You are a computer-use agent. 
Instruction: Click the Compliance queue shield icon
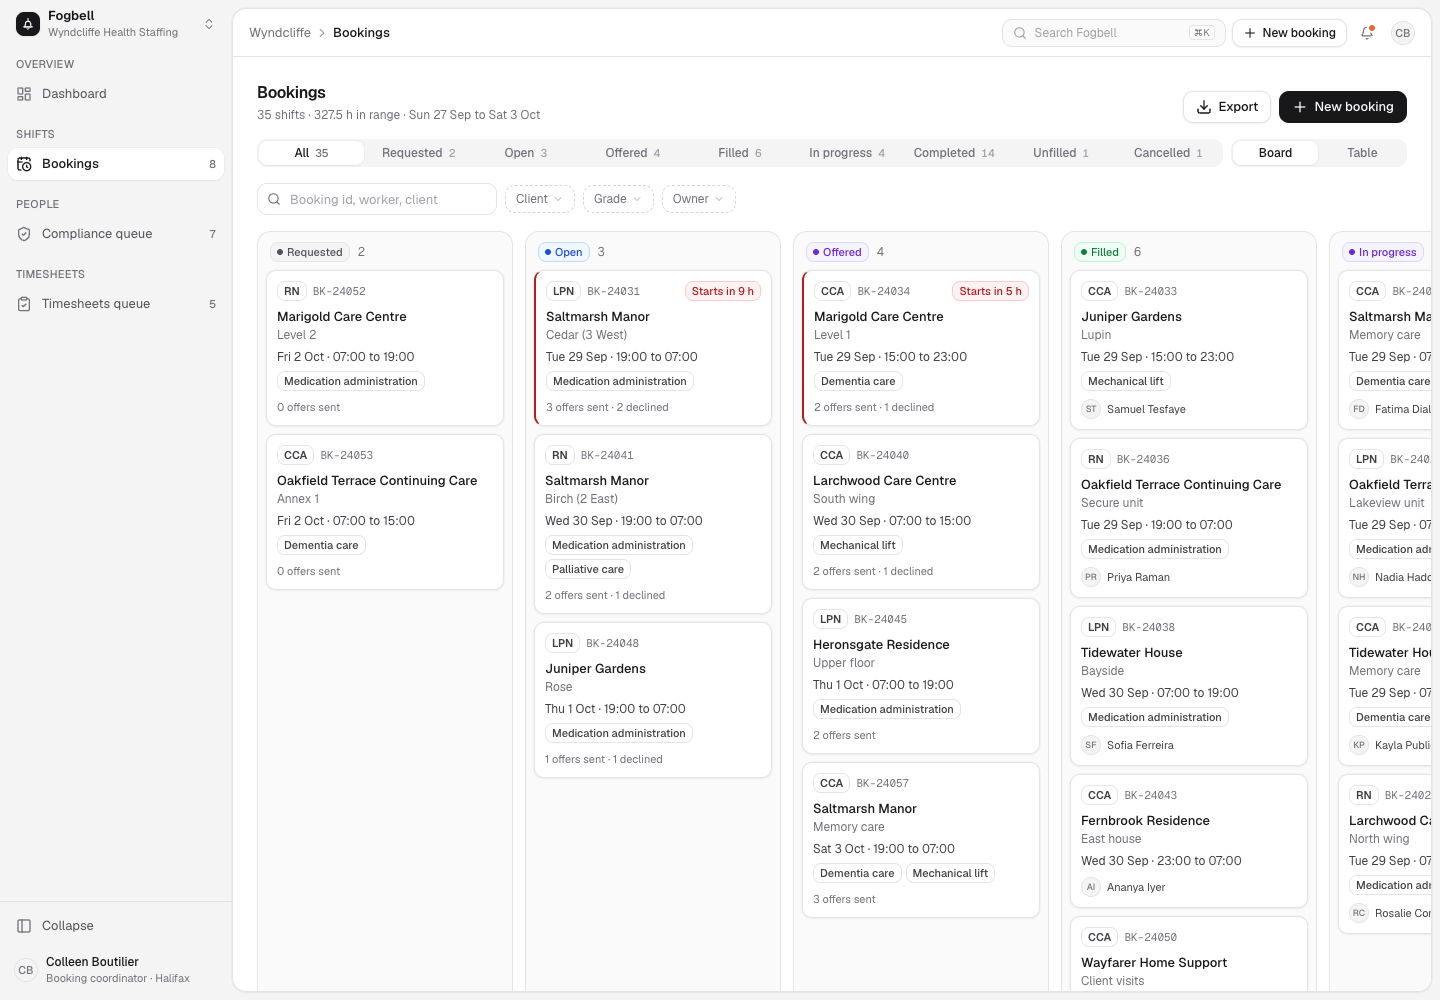pos(24,234)
